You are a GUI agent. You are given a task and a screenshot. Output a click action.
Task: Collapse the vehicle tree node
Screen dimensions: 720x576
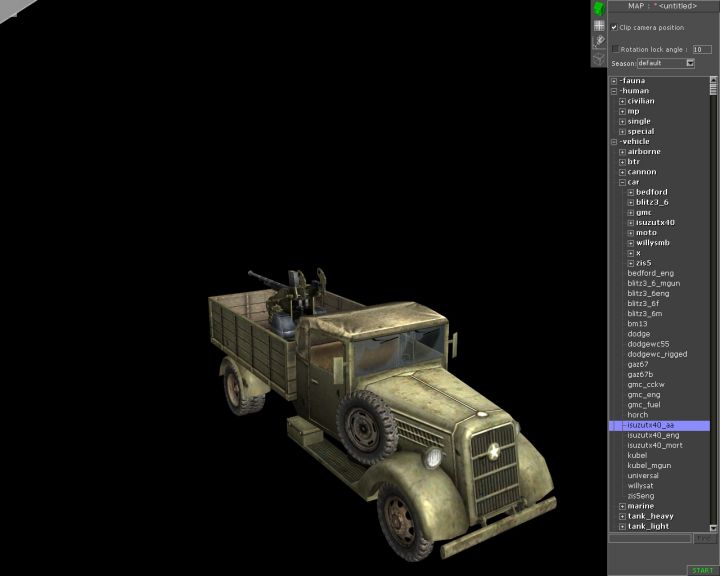[614, 142]
